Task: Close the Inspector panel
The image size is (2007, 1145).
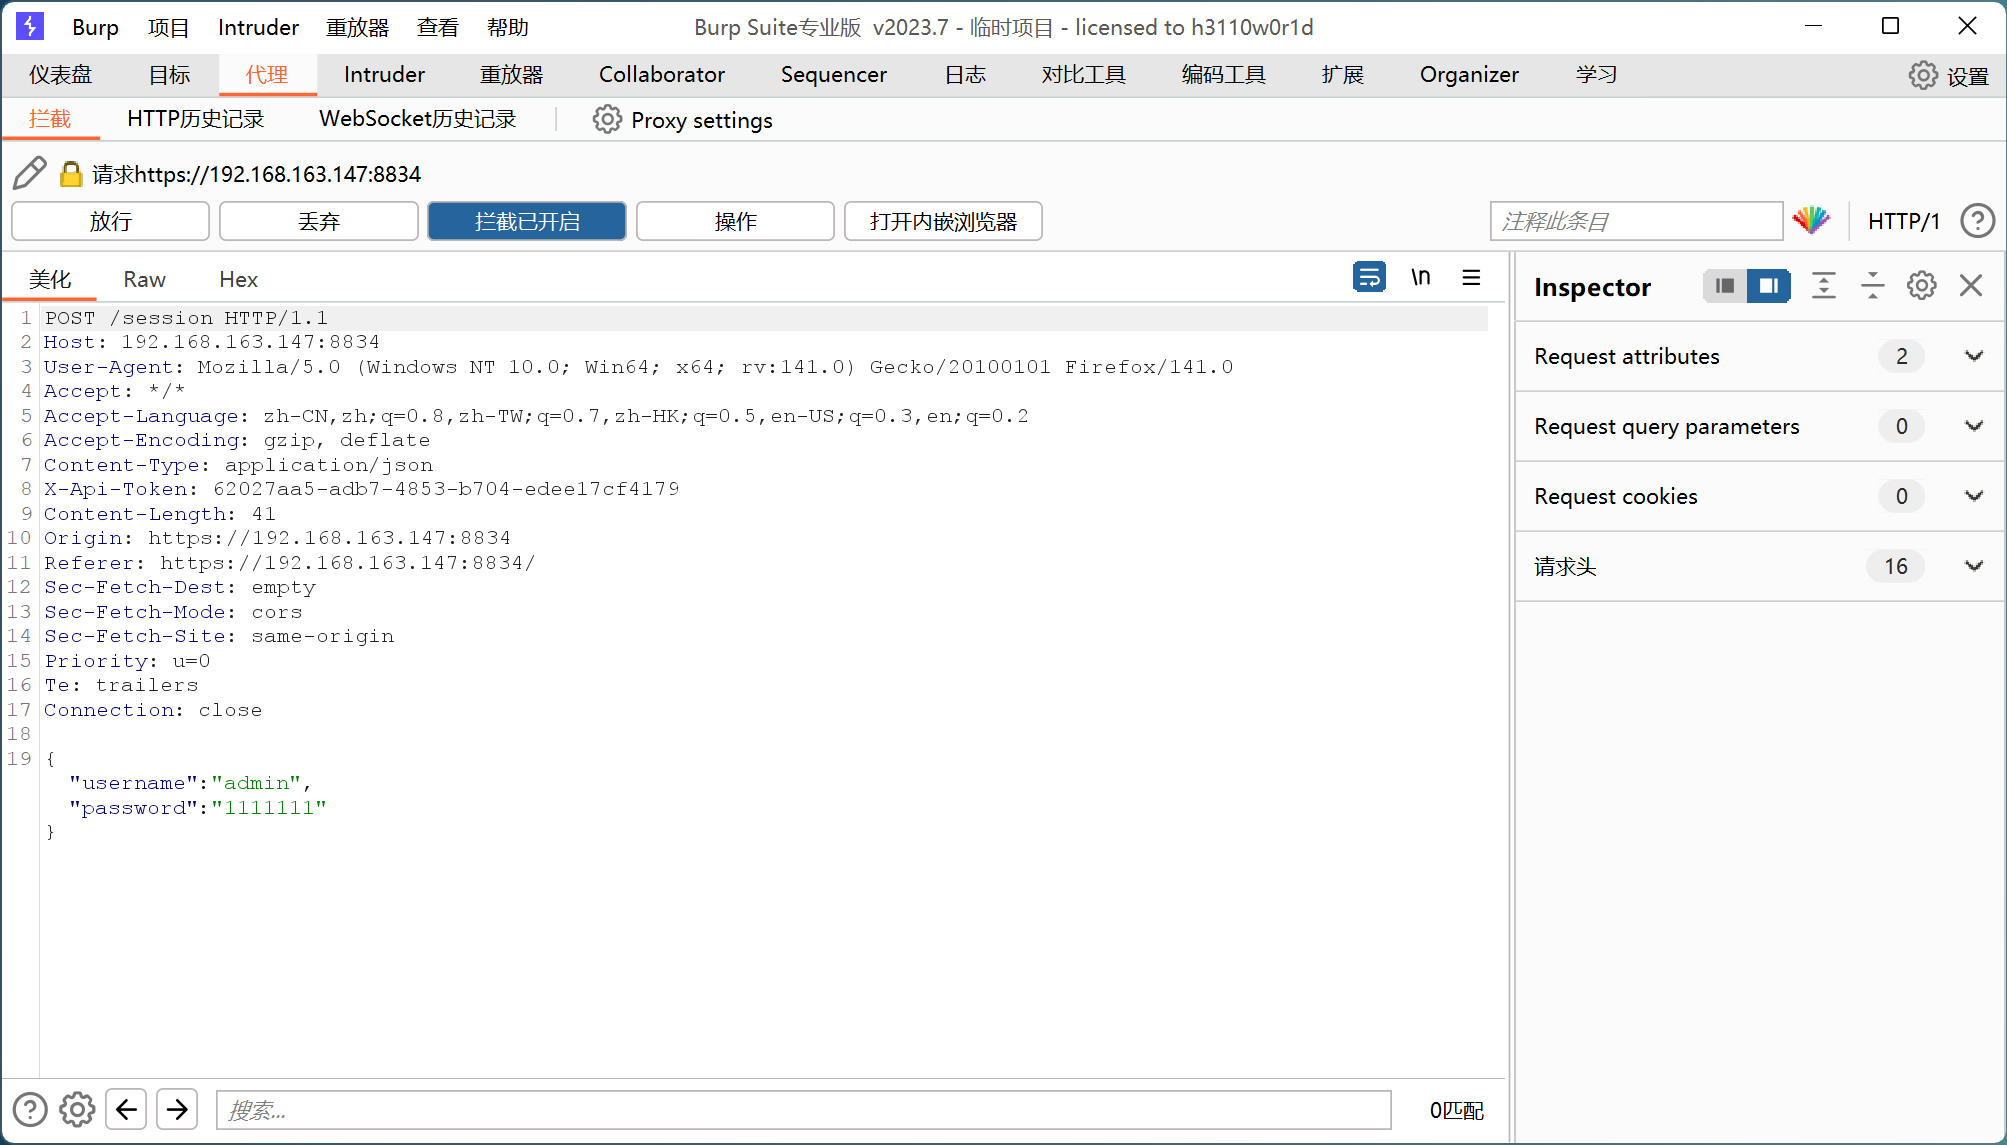Action: pyautogui.click(x=1971, y=286)
